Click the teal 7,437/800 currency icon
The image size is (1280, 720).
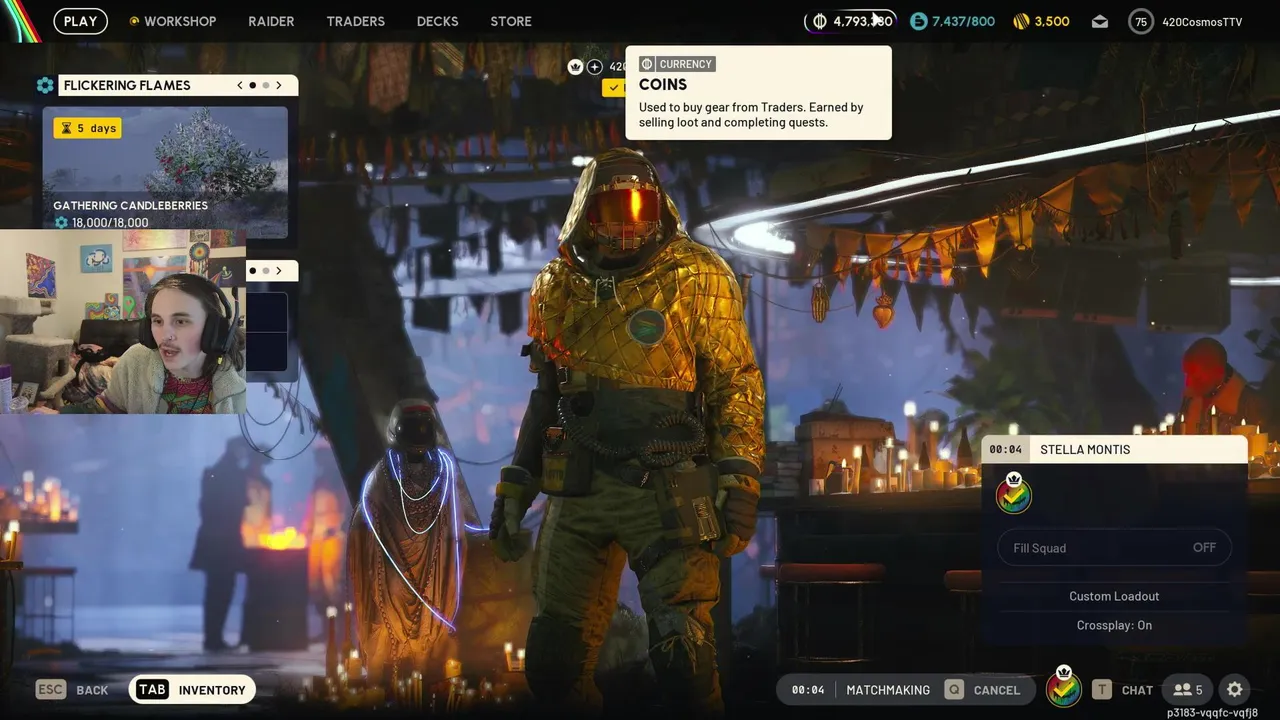point(918,21)
